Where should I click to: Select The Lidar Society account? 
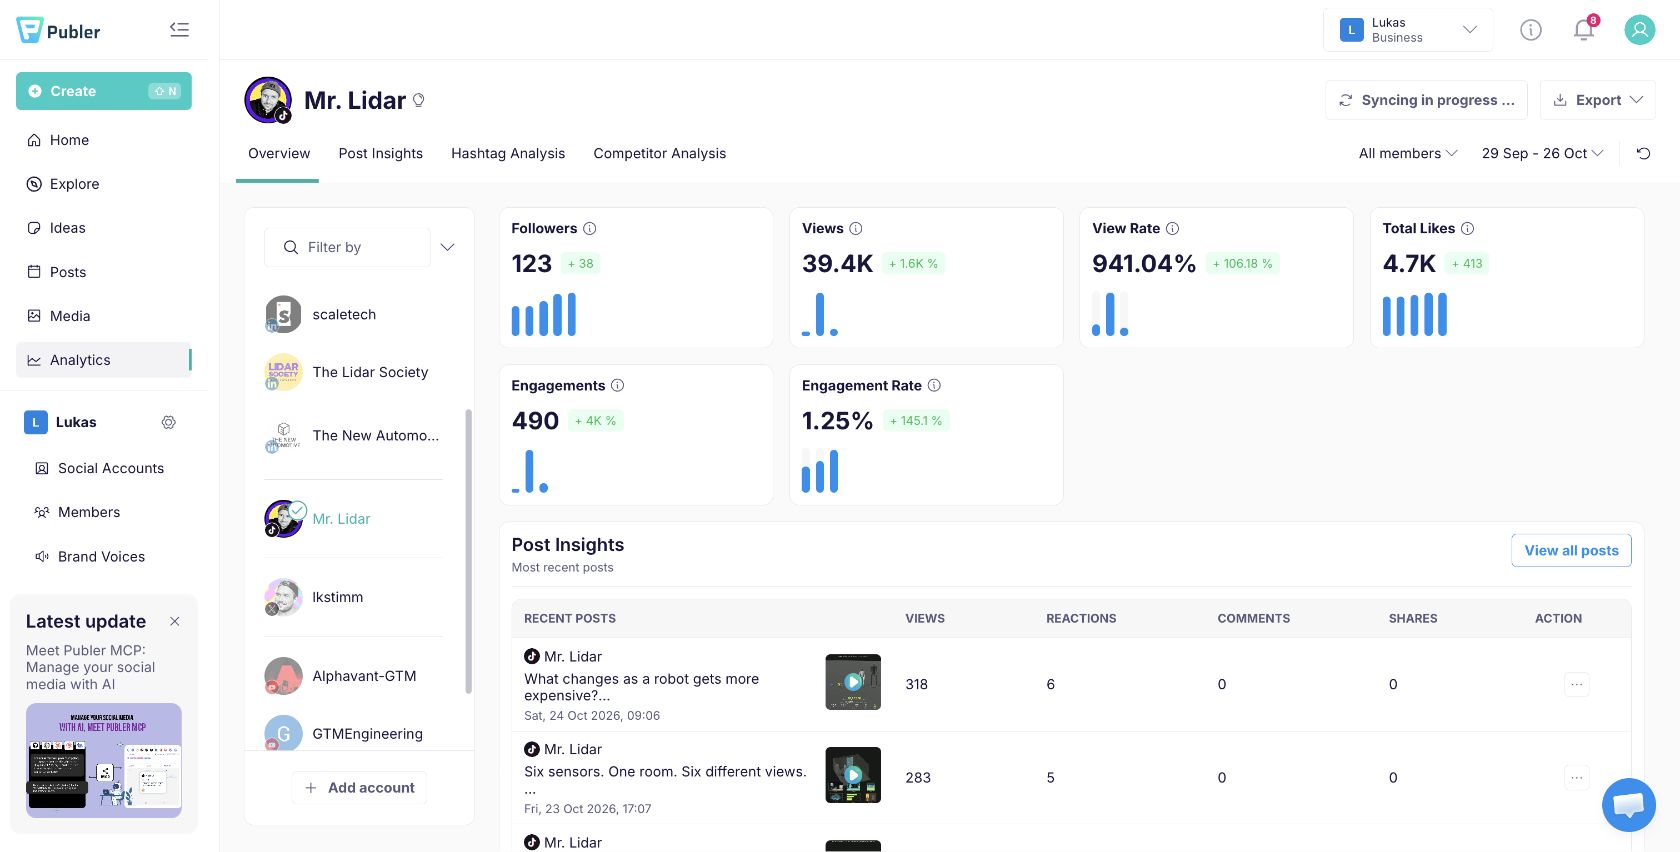point(354,372)
